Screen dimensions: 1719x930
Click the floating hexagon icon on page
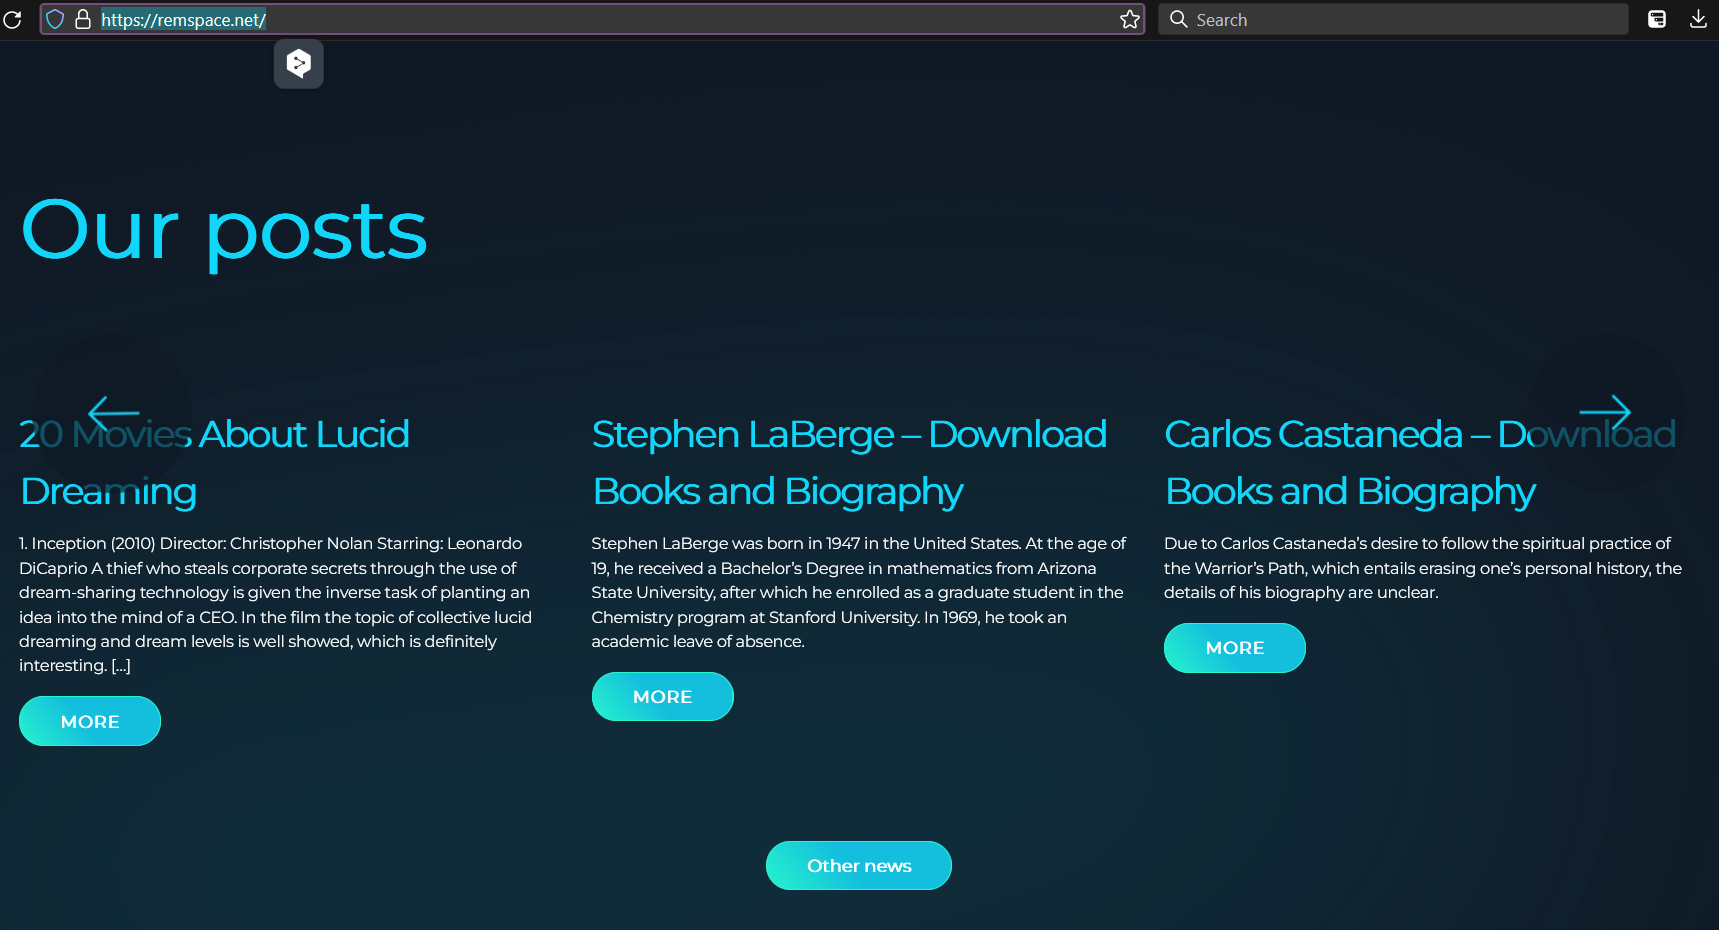tap(298, 64)
